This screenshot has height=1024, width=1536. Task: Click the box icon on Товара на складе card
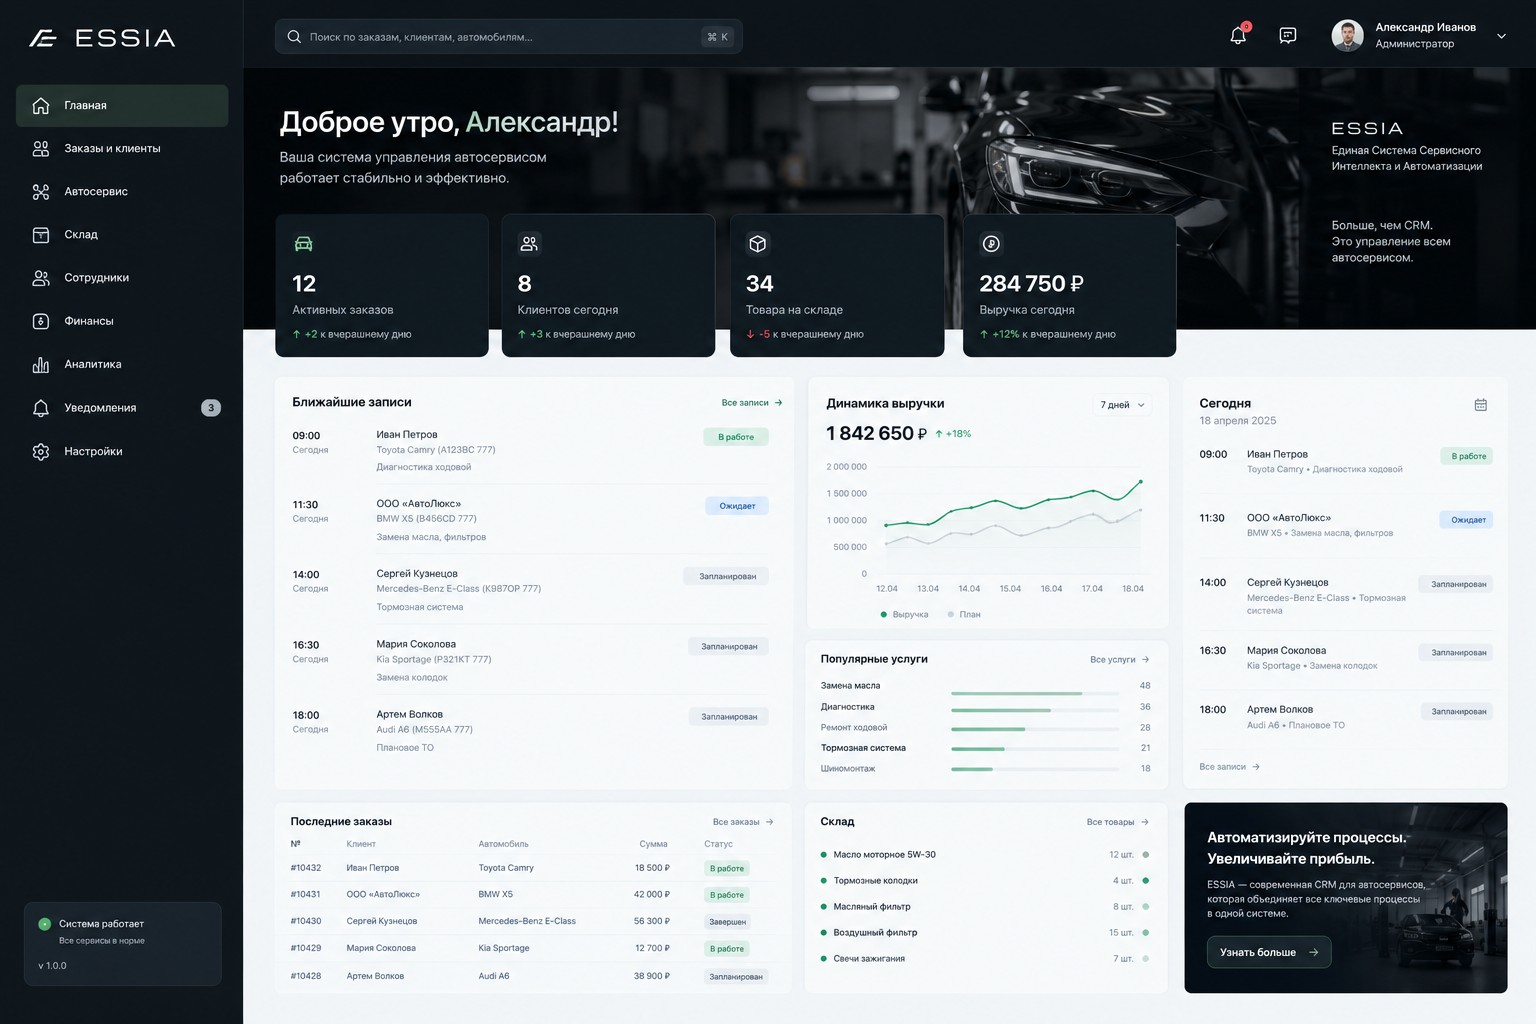pos(757,243)
